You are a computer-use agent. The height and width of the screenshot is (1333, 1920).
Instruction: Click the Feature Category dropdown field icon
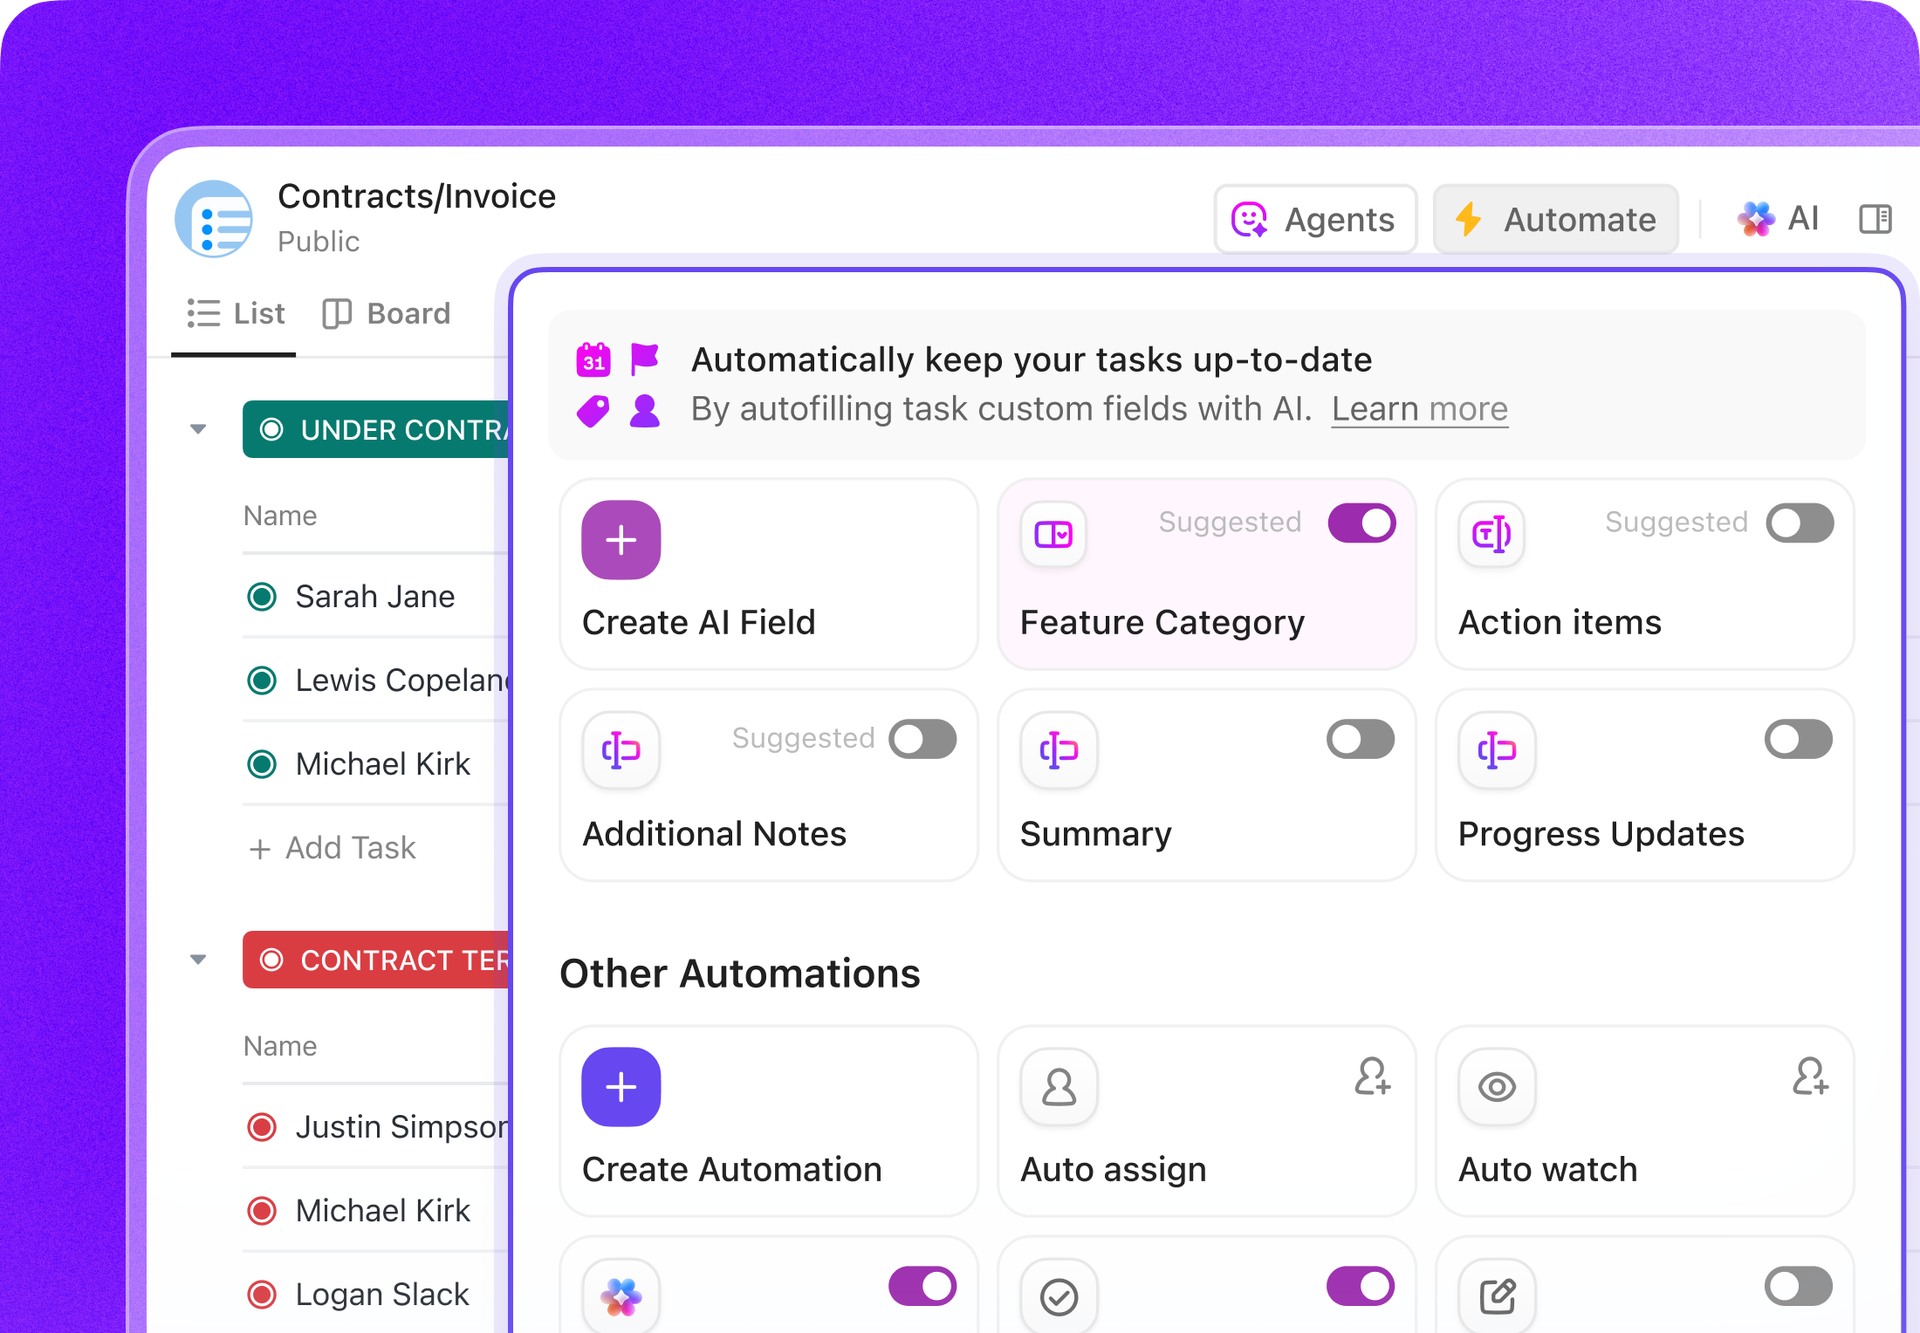click(x=1054, y=535)
